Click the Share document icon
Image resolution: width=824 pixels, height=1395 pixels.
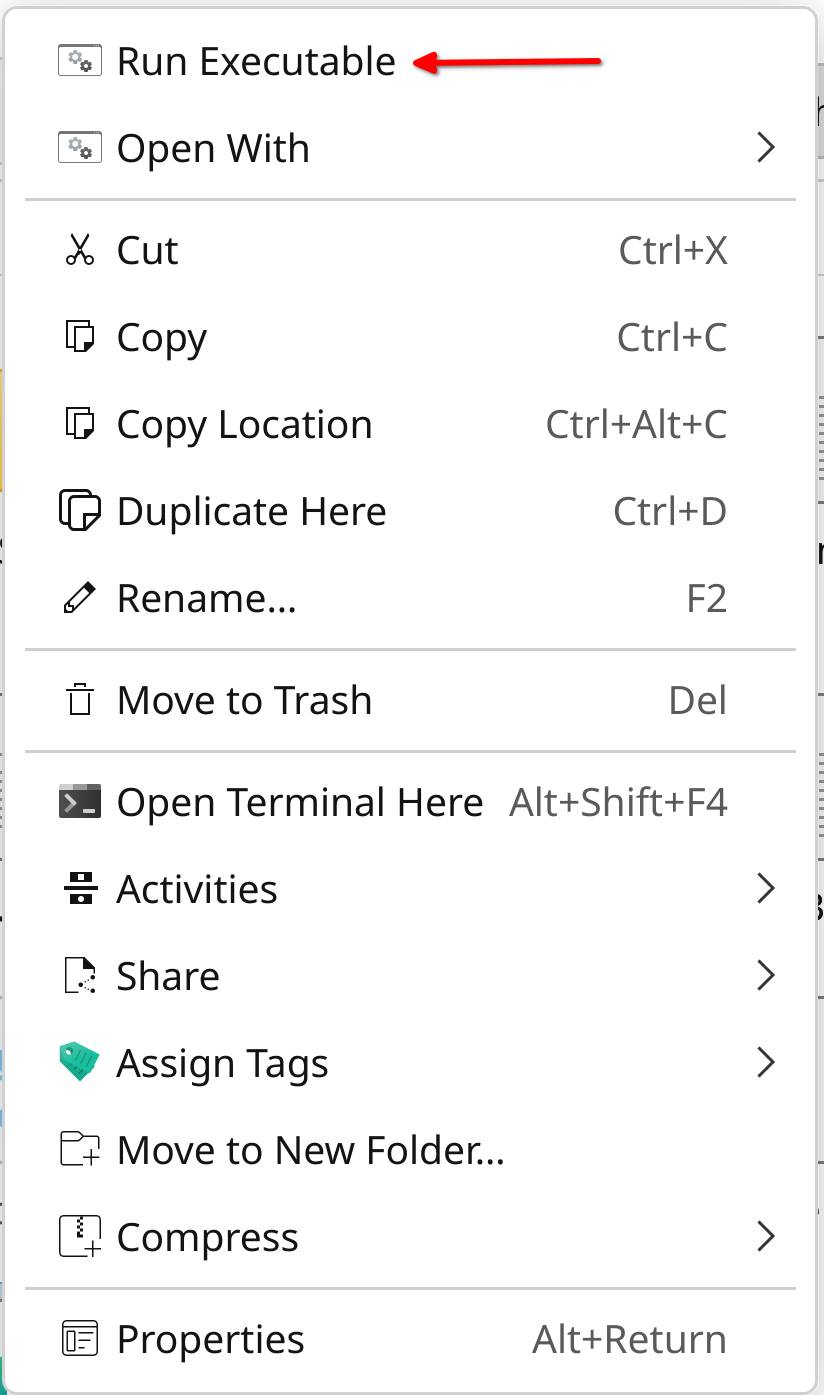(80, 976)
